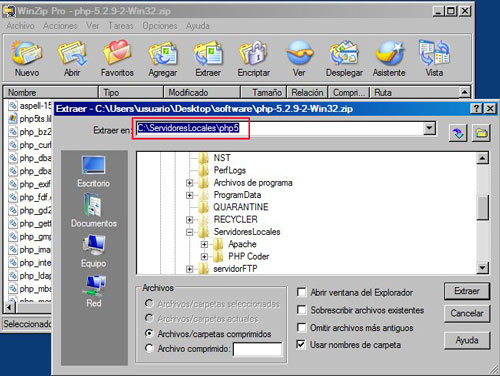Collapse ServidoresLocales folder node
The height and width of the screenshot is (376, 500).
(190, 232)
